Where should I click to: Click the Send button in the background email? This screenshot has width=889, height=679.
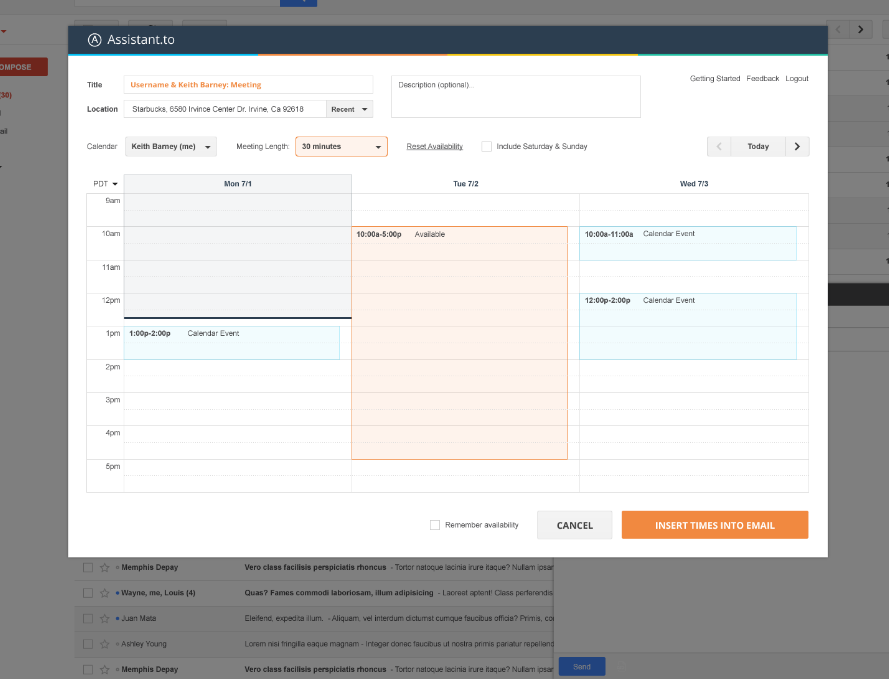point(582,667)
